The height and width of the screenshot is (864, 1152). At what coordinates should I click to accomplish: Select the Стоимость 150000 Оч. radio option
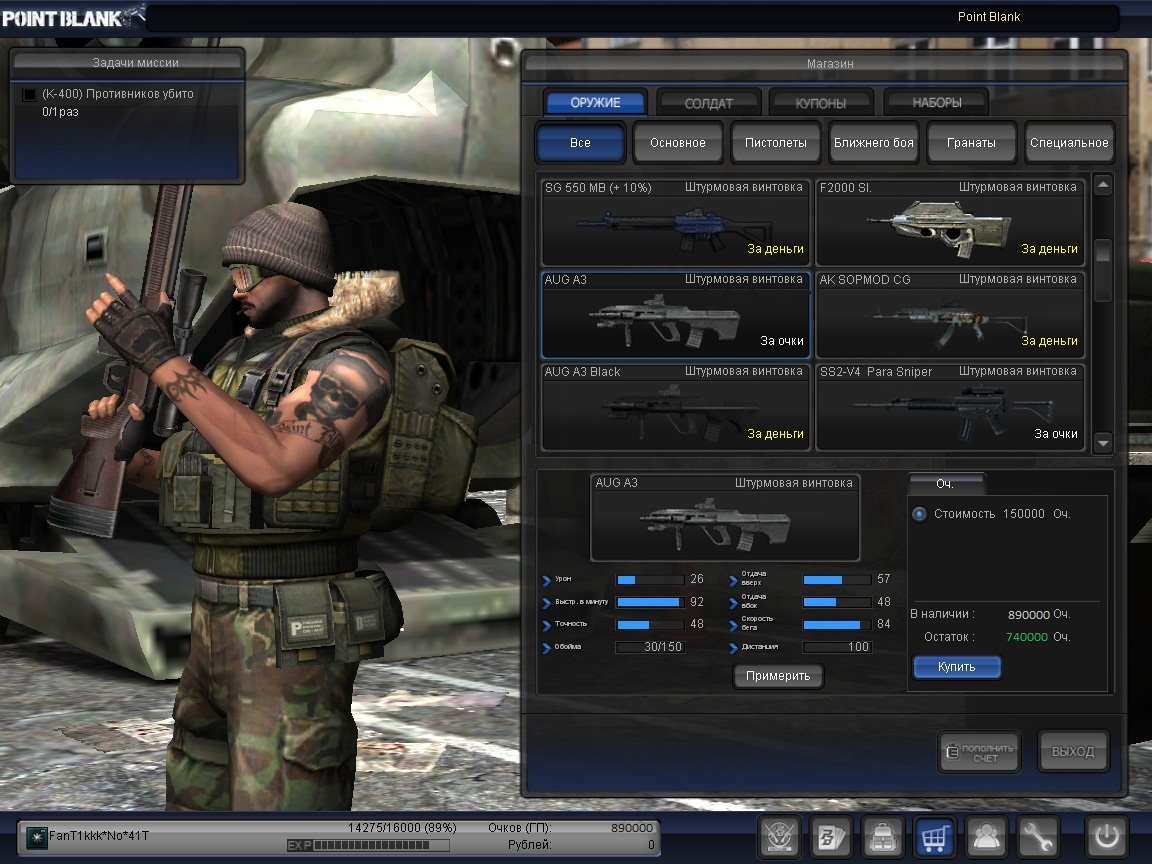pyautogui.click(x=919, y=514)
